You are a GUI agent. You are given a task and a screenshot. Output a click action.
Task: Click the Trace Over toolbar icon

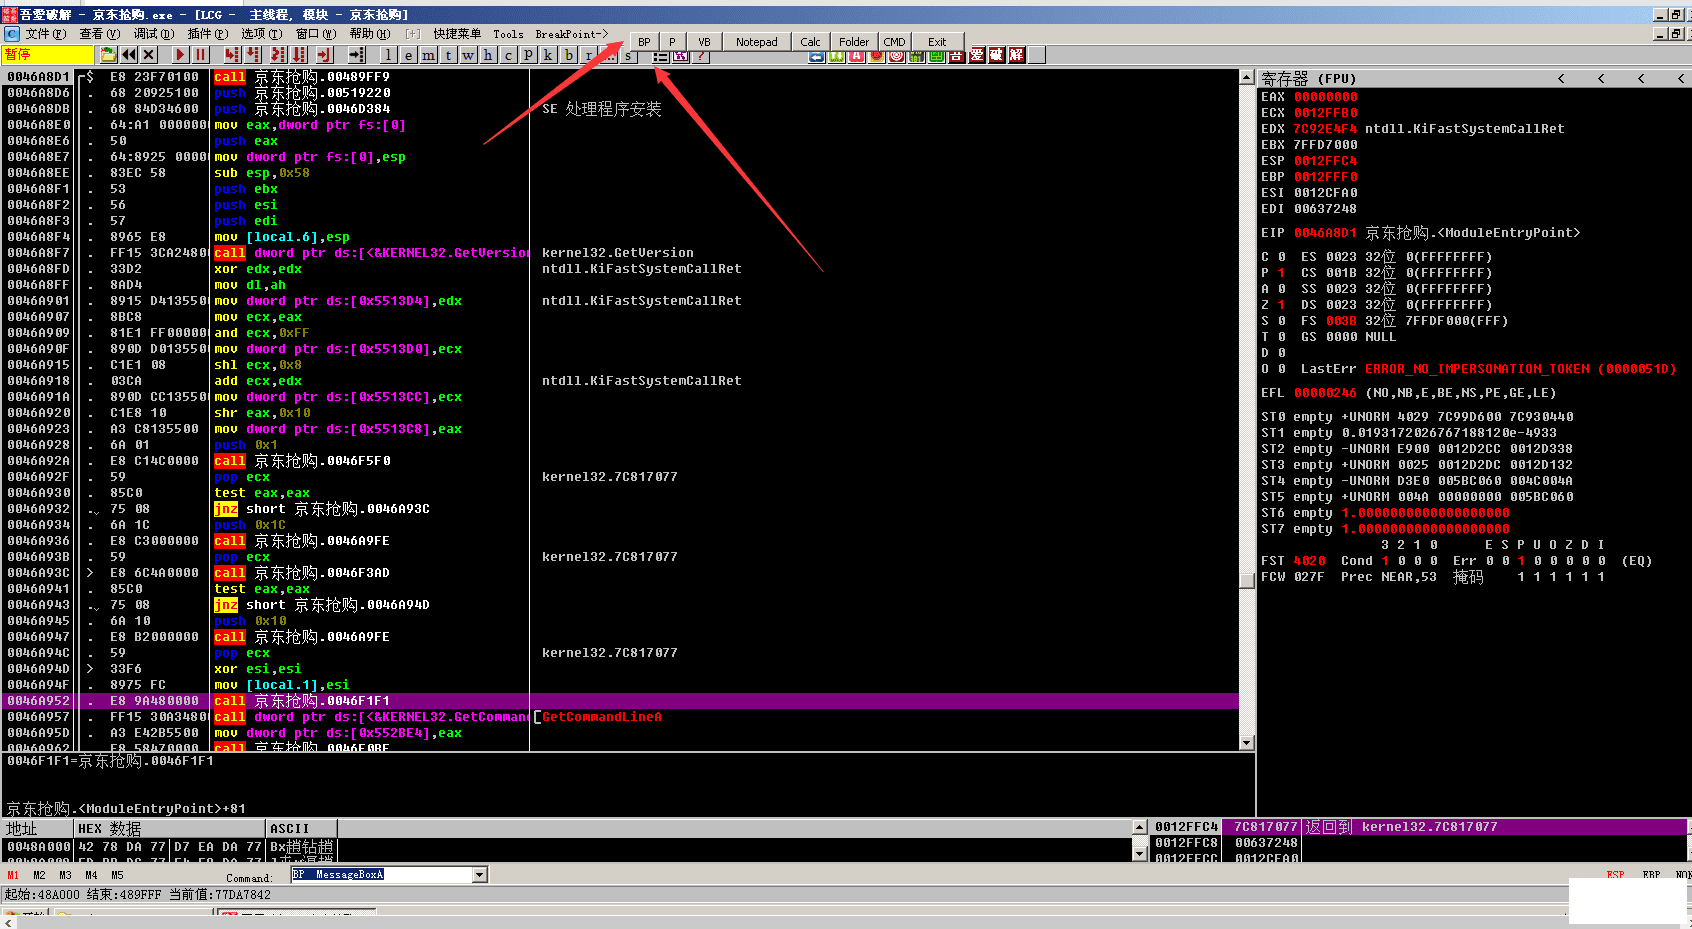[x=298, y=55]
